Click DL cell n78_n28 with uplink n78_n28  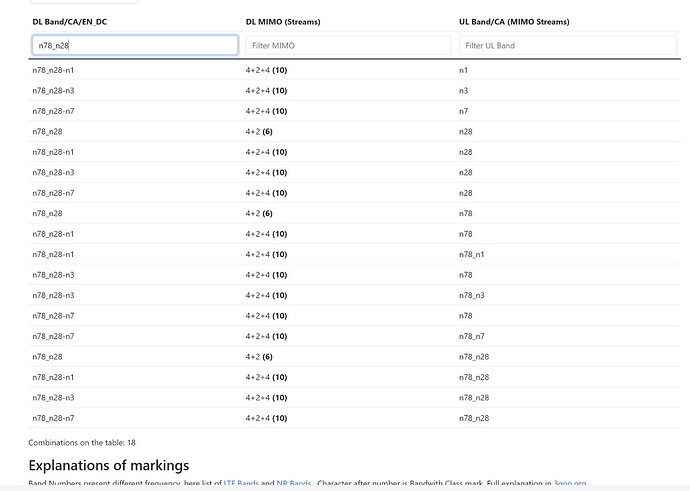tap(47, 357)
